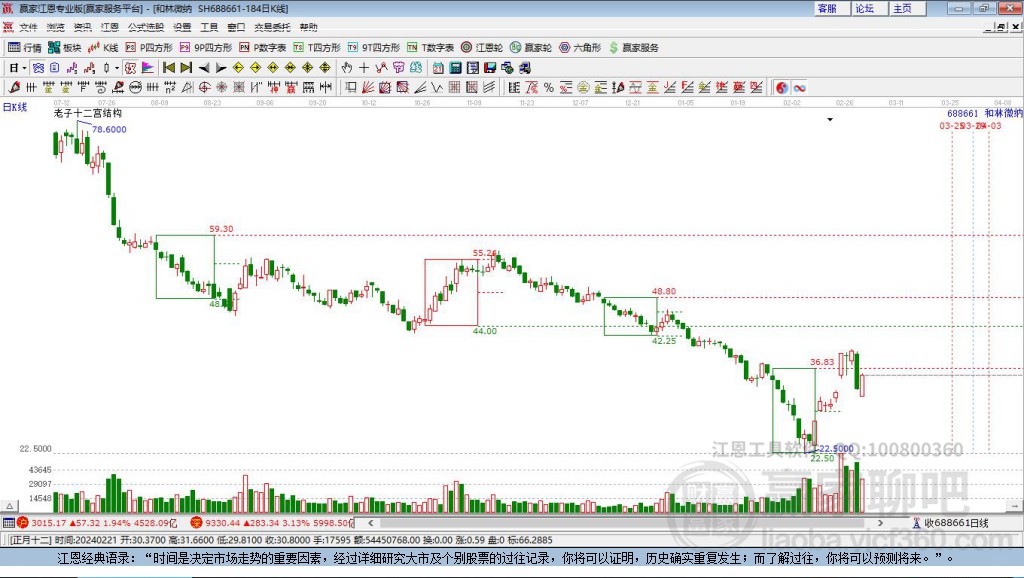Viewport: 1024px width, 578px height.
Task: Open the 六角形 hexagon tool
Action: coord(580,48)
